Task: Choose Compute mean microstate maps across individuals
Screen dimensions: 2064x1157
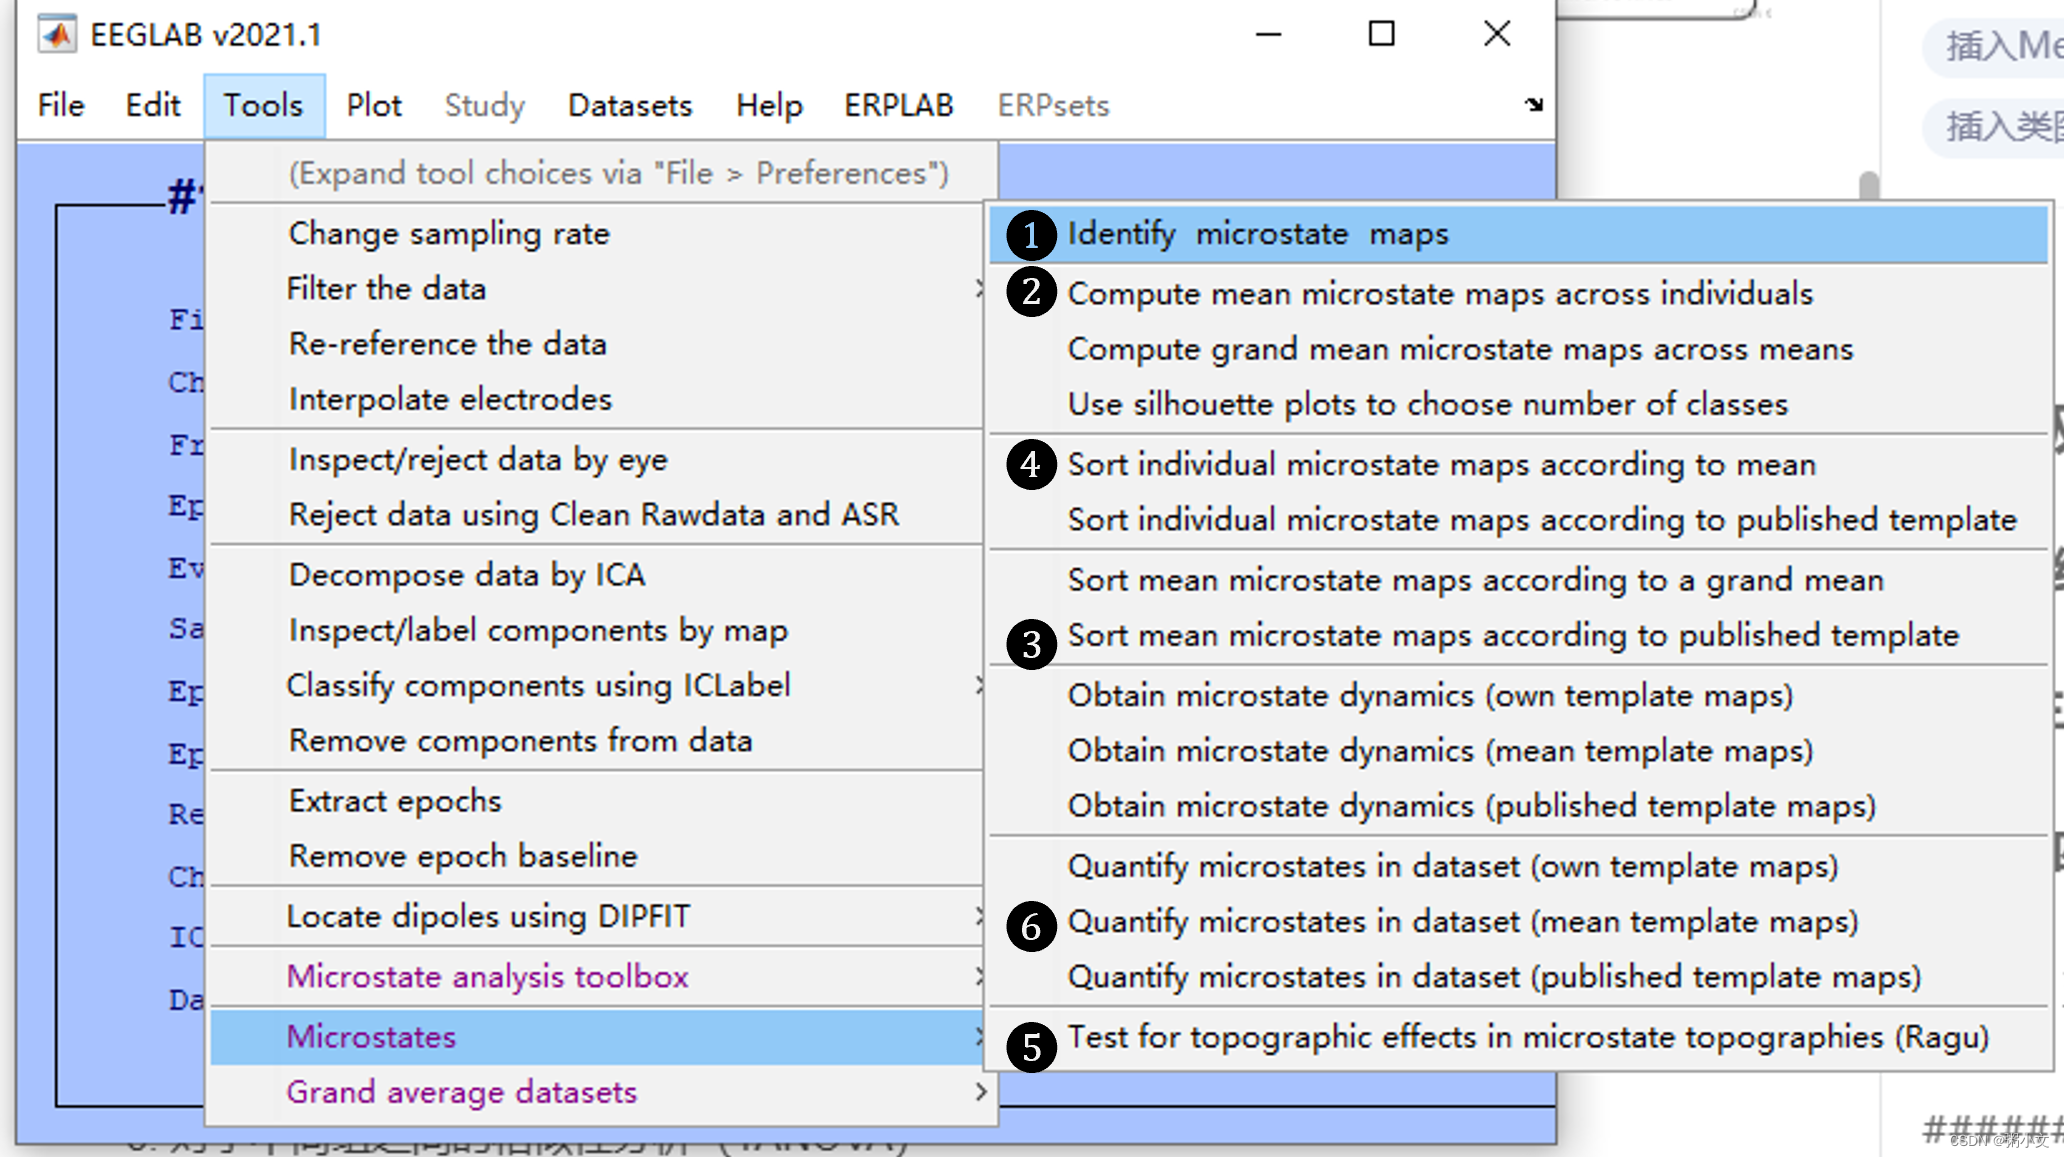Action: tap(1518, 294)
